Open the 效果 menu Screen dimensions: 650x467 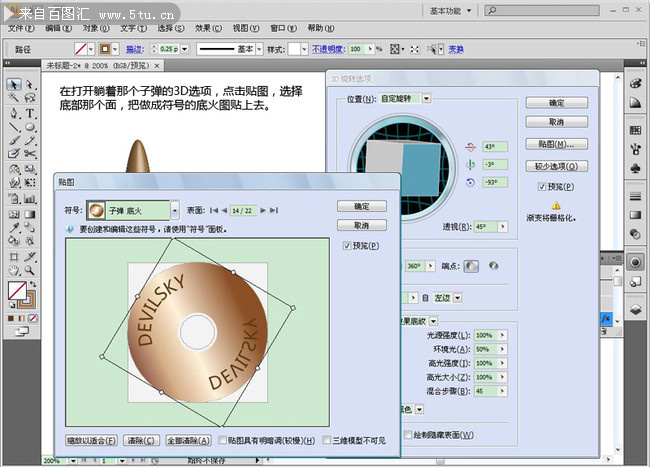(x=206, y=28)
